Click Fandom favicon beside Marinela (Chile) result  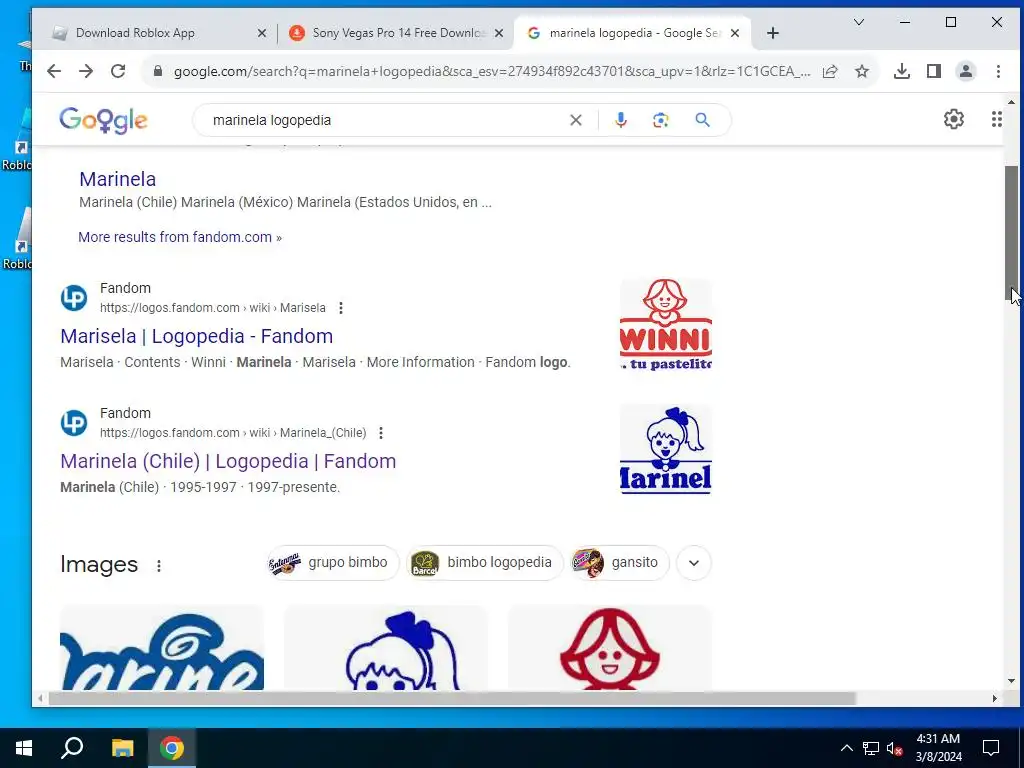[x=74, y=423]
